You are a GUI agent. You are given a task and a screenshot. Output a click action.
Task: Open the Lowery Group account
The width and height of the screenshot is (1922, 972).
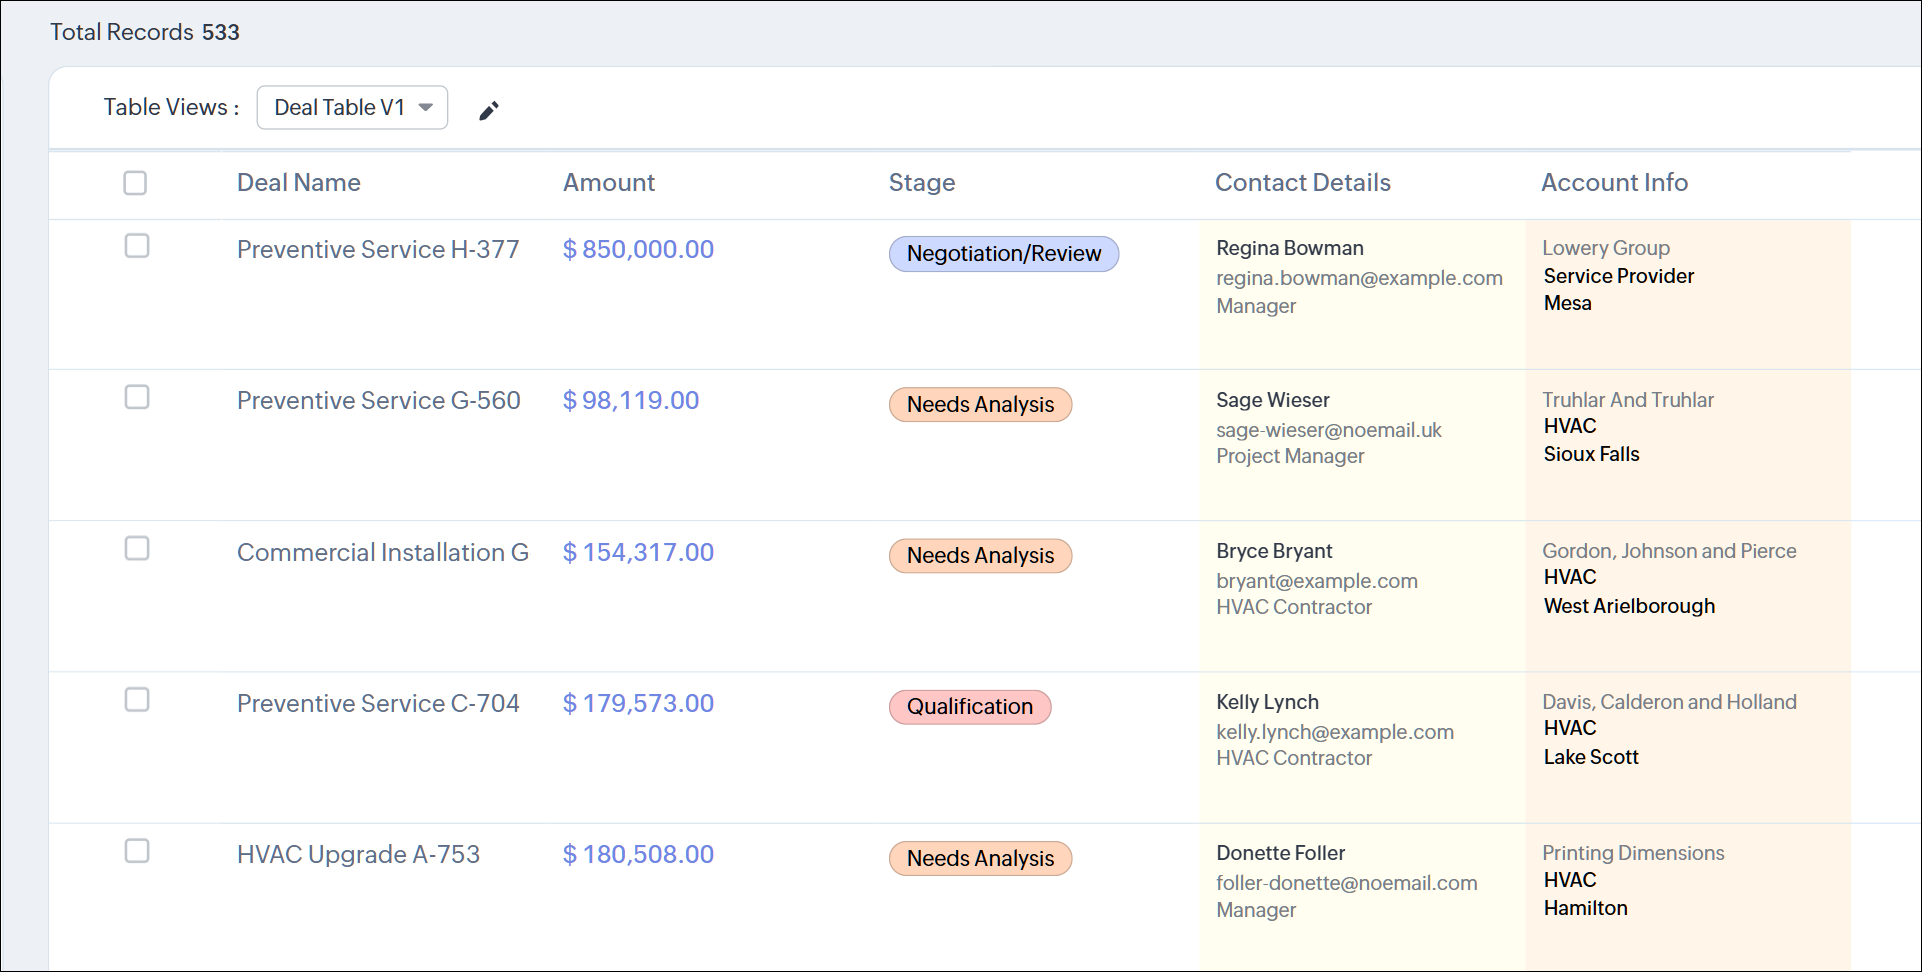tap(1605, 248)
